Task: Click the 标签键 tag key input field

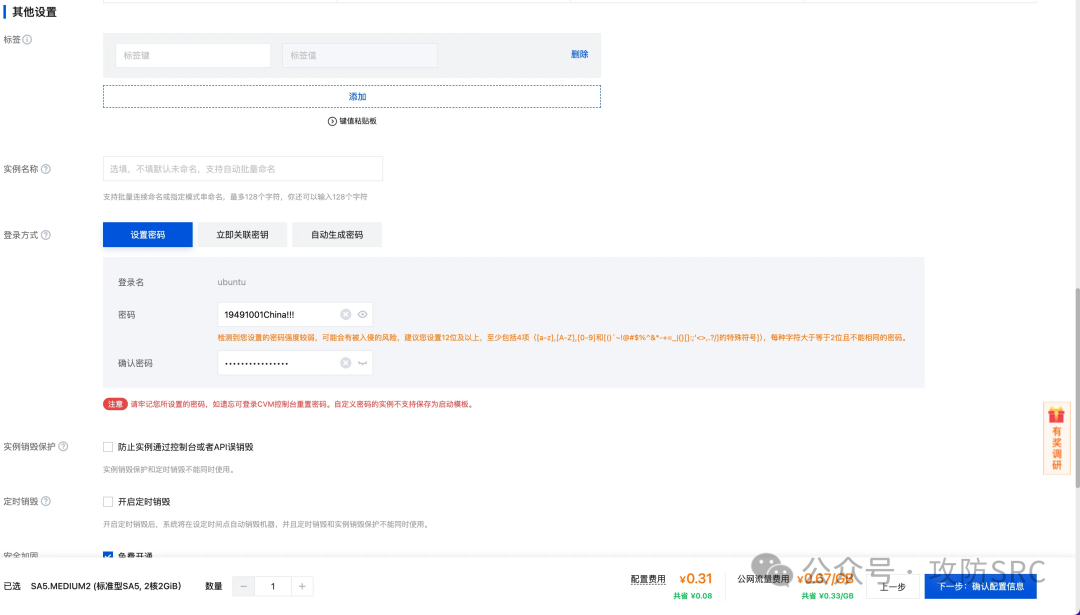Action: coord(192,55)
